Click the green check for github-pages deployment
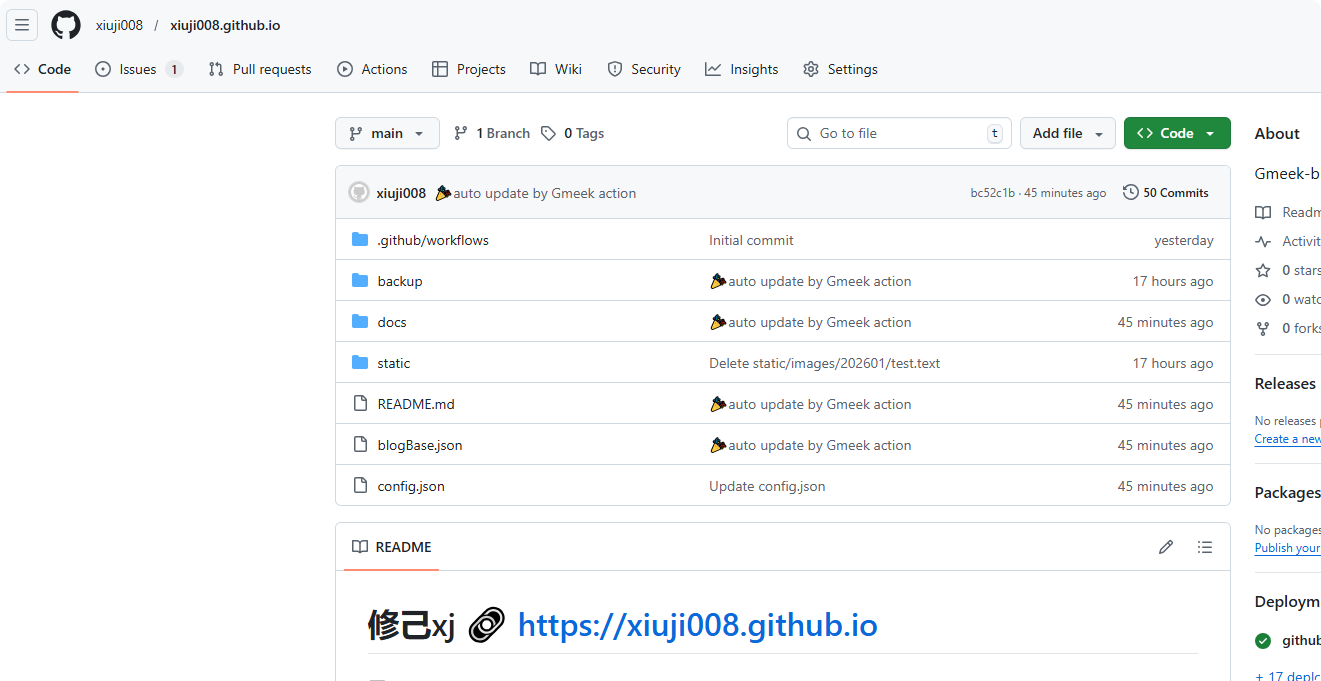Image resolution: width=1321 pixels, height=681 pixels. coord(1263,640)
